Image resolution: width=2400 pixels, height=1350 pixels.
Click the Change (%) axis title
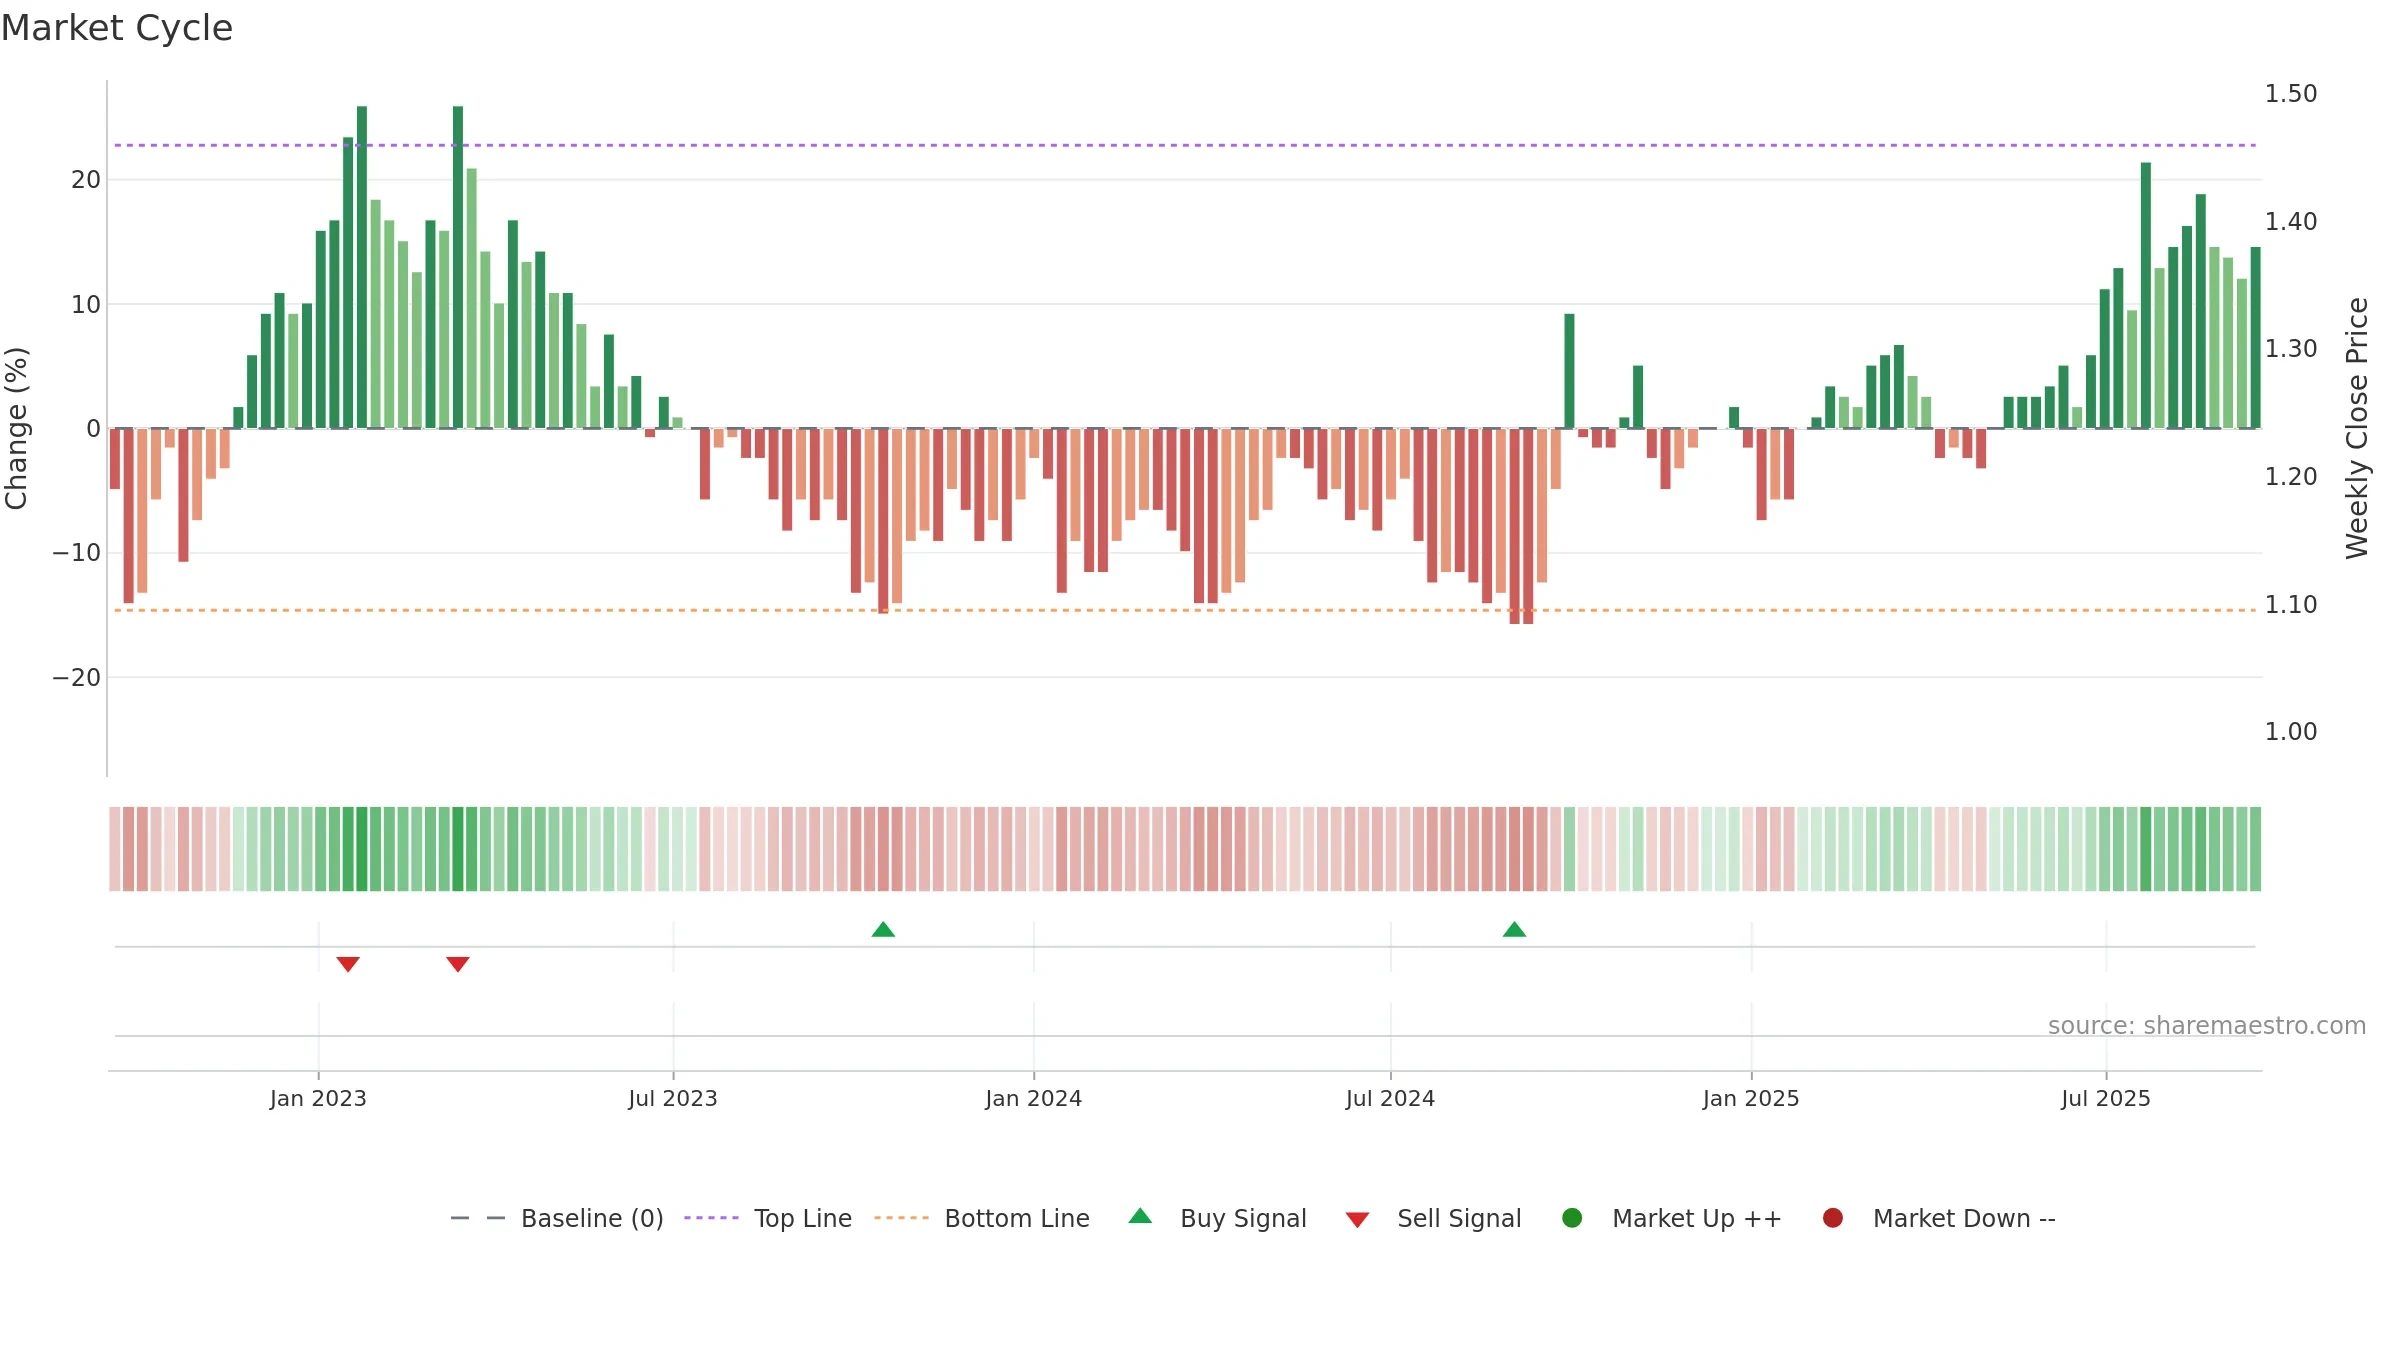tap(16, 428)
